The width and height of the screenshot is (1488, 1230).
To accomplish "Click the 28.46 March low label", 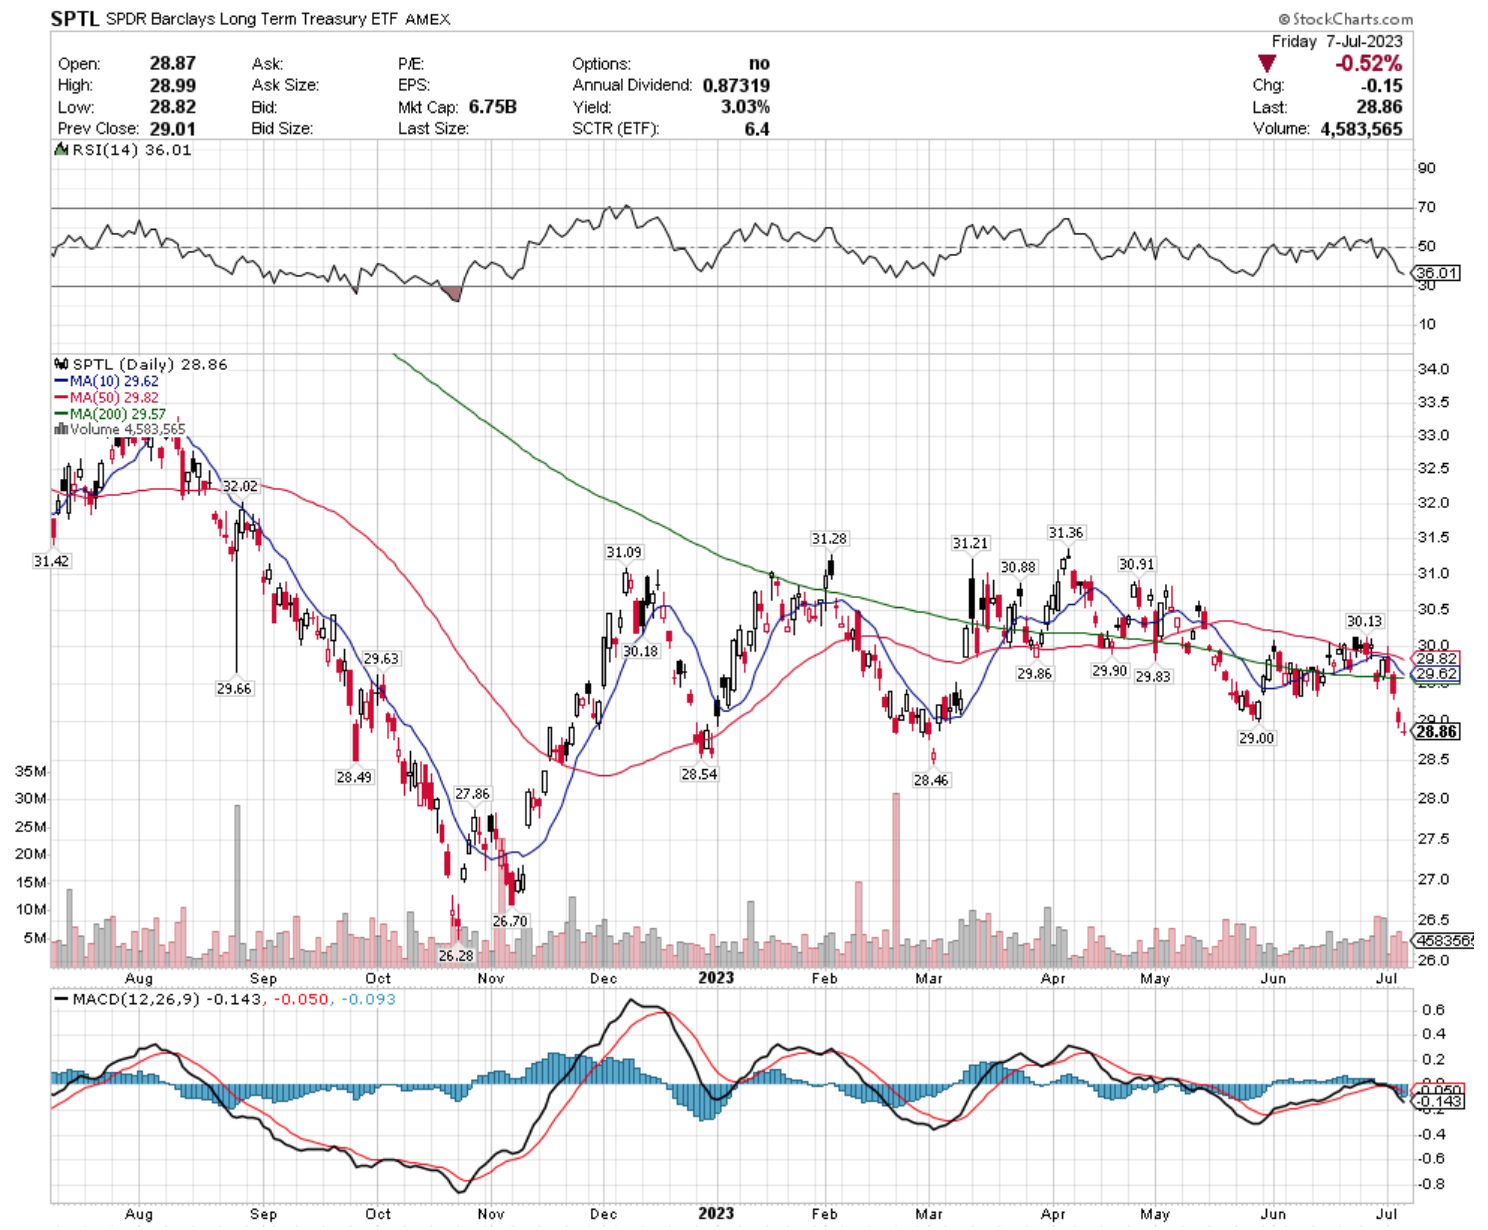I will (931, 780).
